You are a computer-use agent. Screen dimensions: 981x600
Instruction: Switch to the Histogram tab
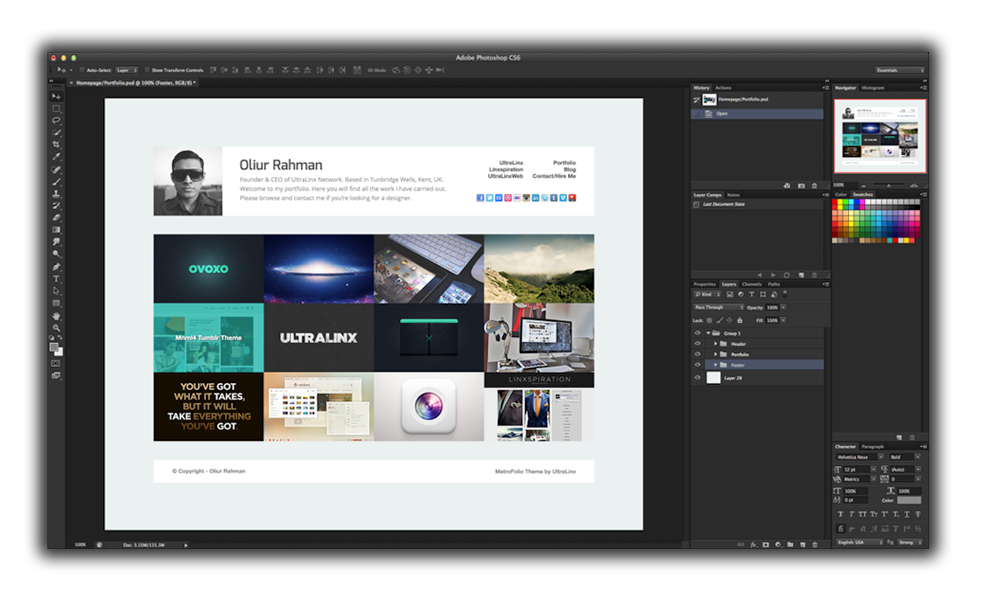pyautogui.click(x=873, y=88)
